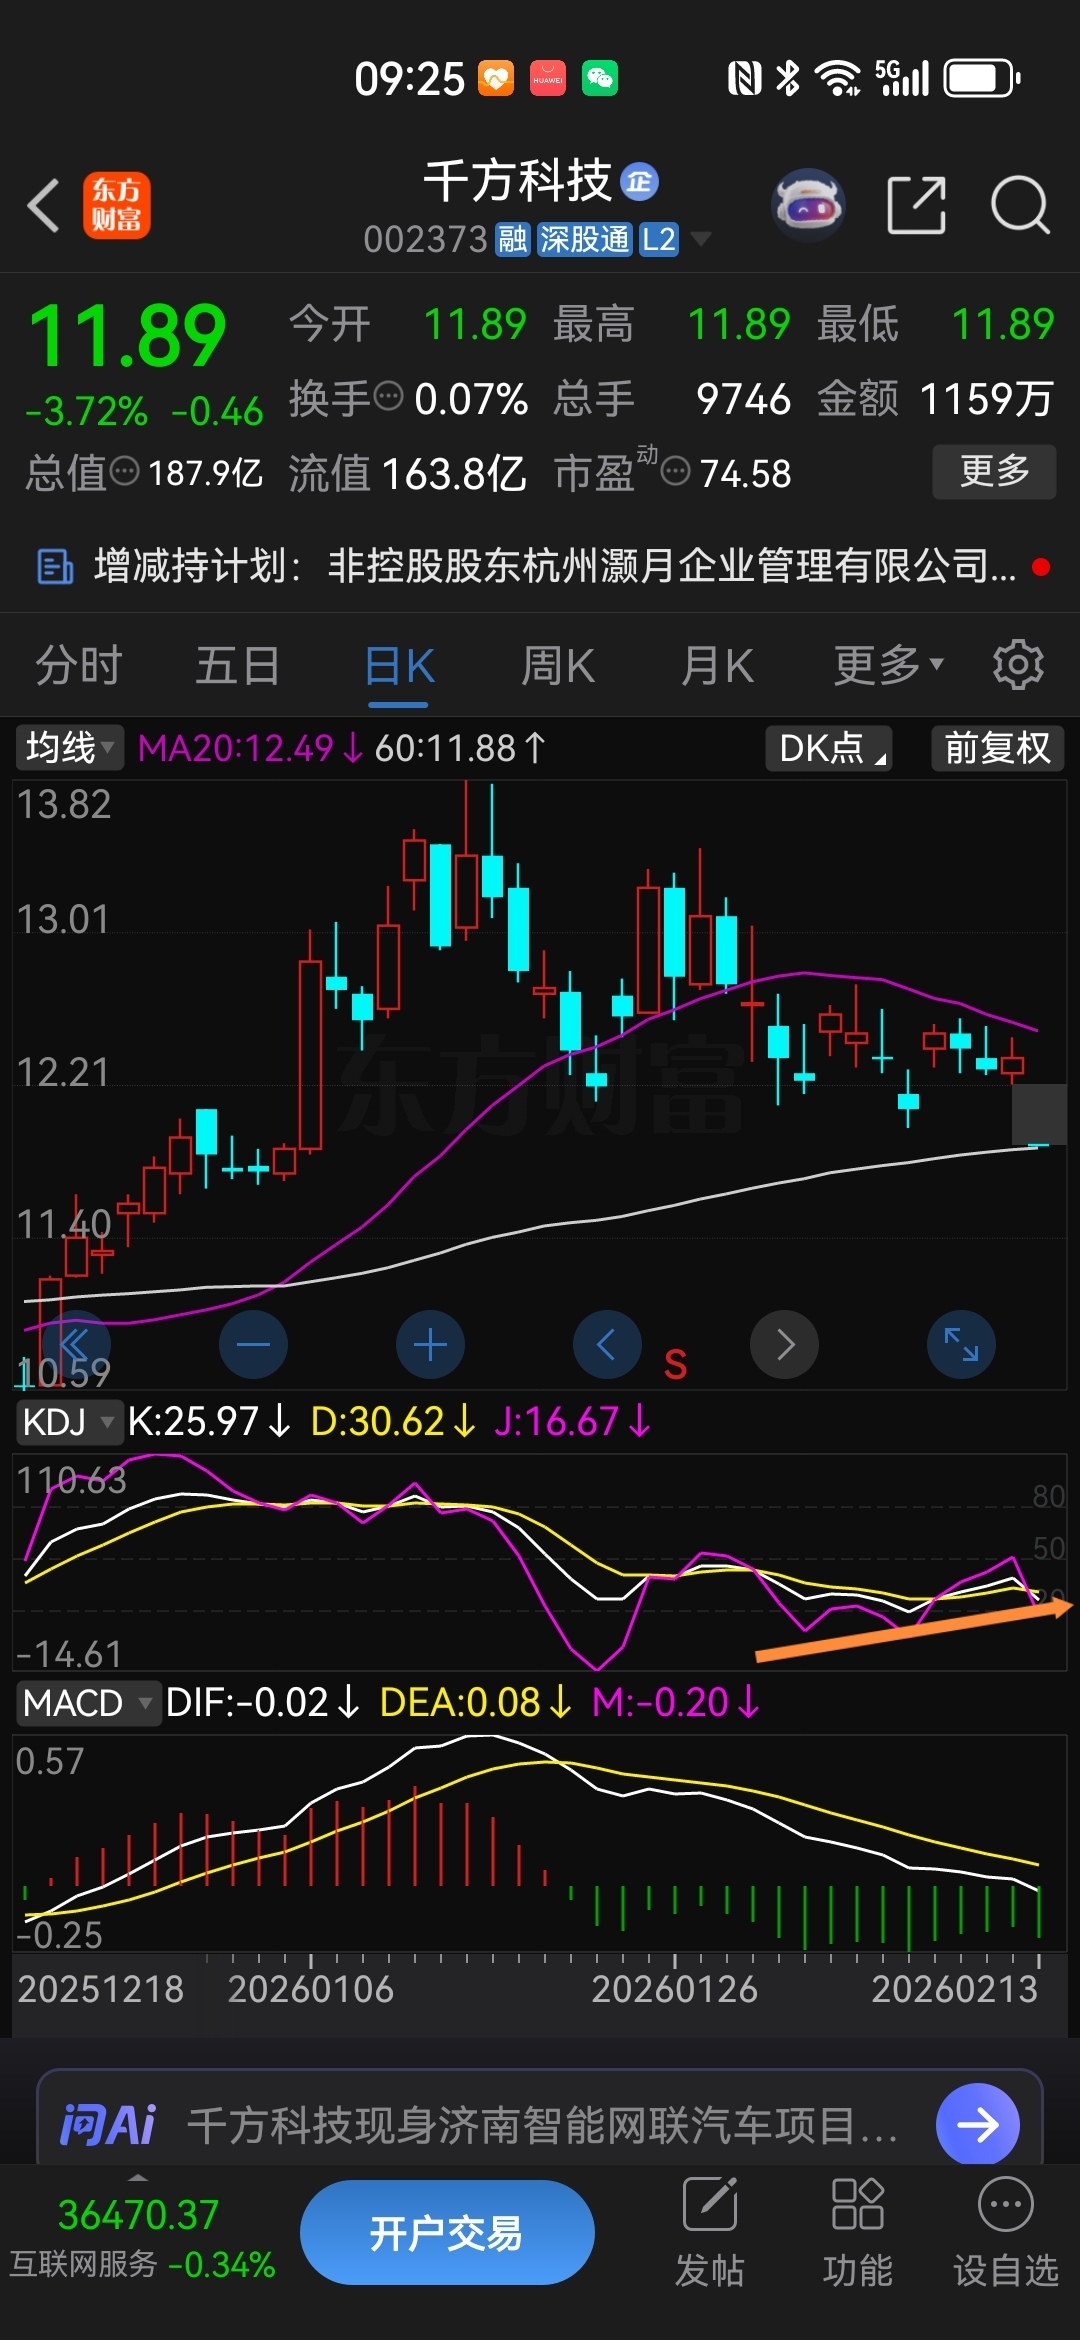
Task: Tap the share icon
Action: 916,205
